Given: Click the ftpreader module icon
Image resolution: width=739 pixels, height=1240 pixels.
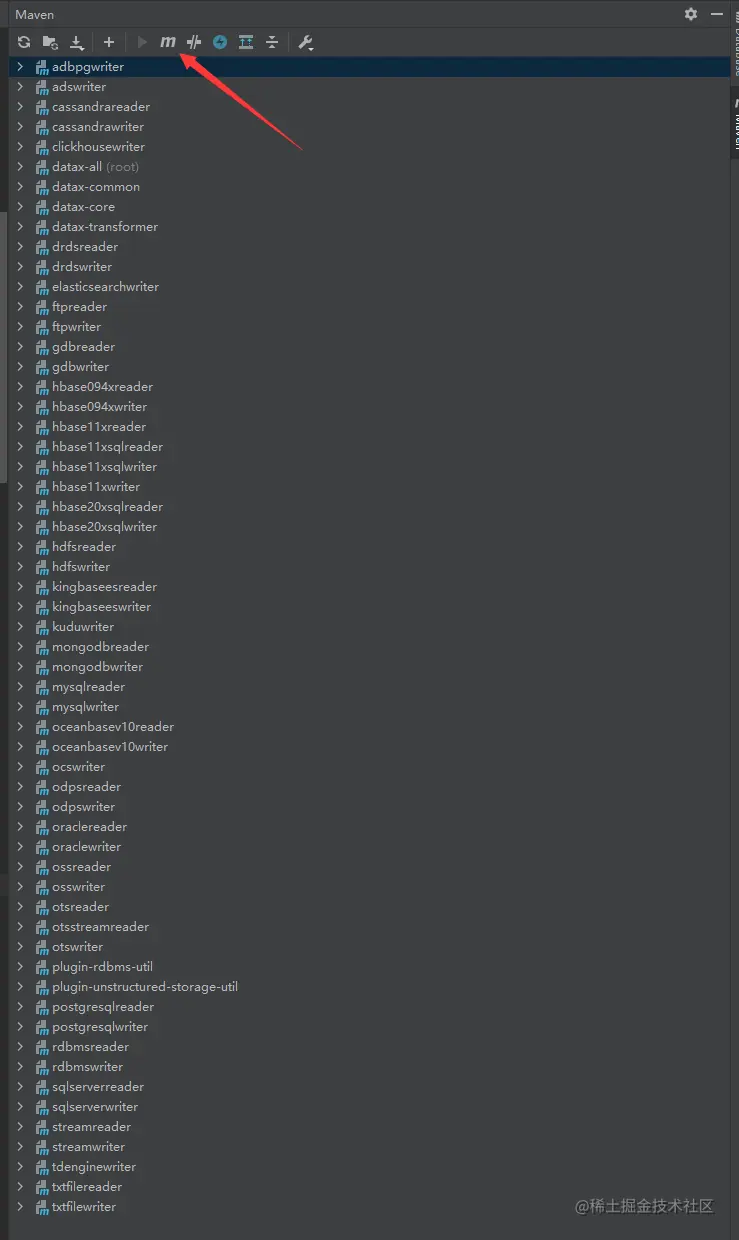Looking at the screenshot, I should click(42, 307).
